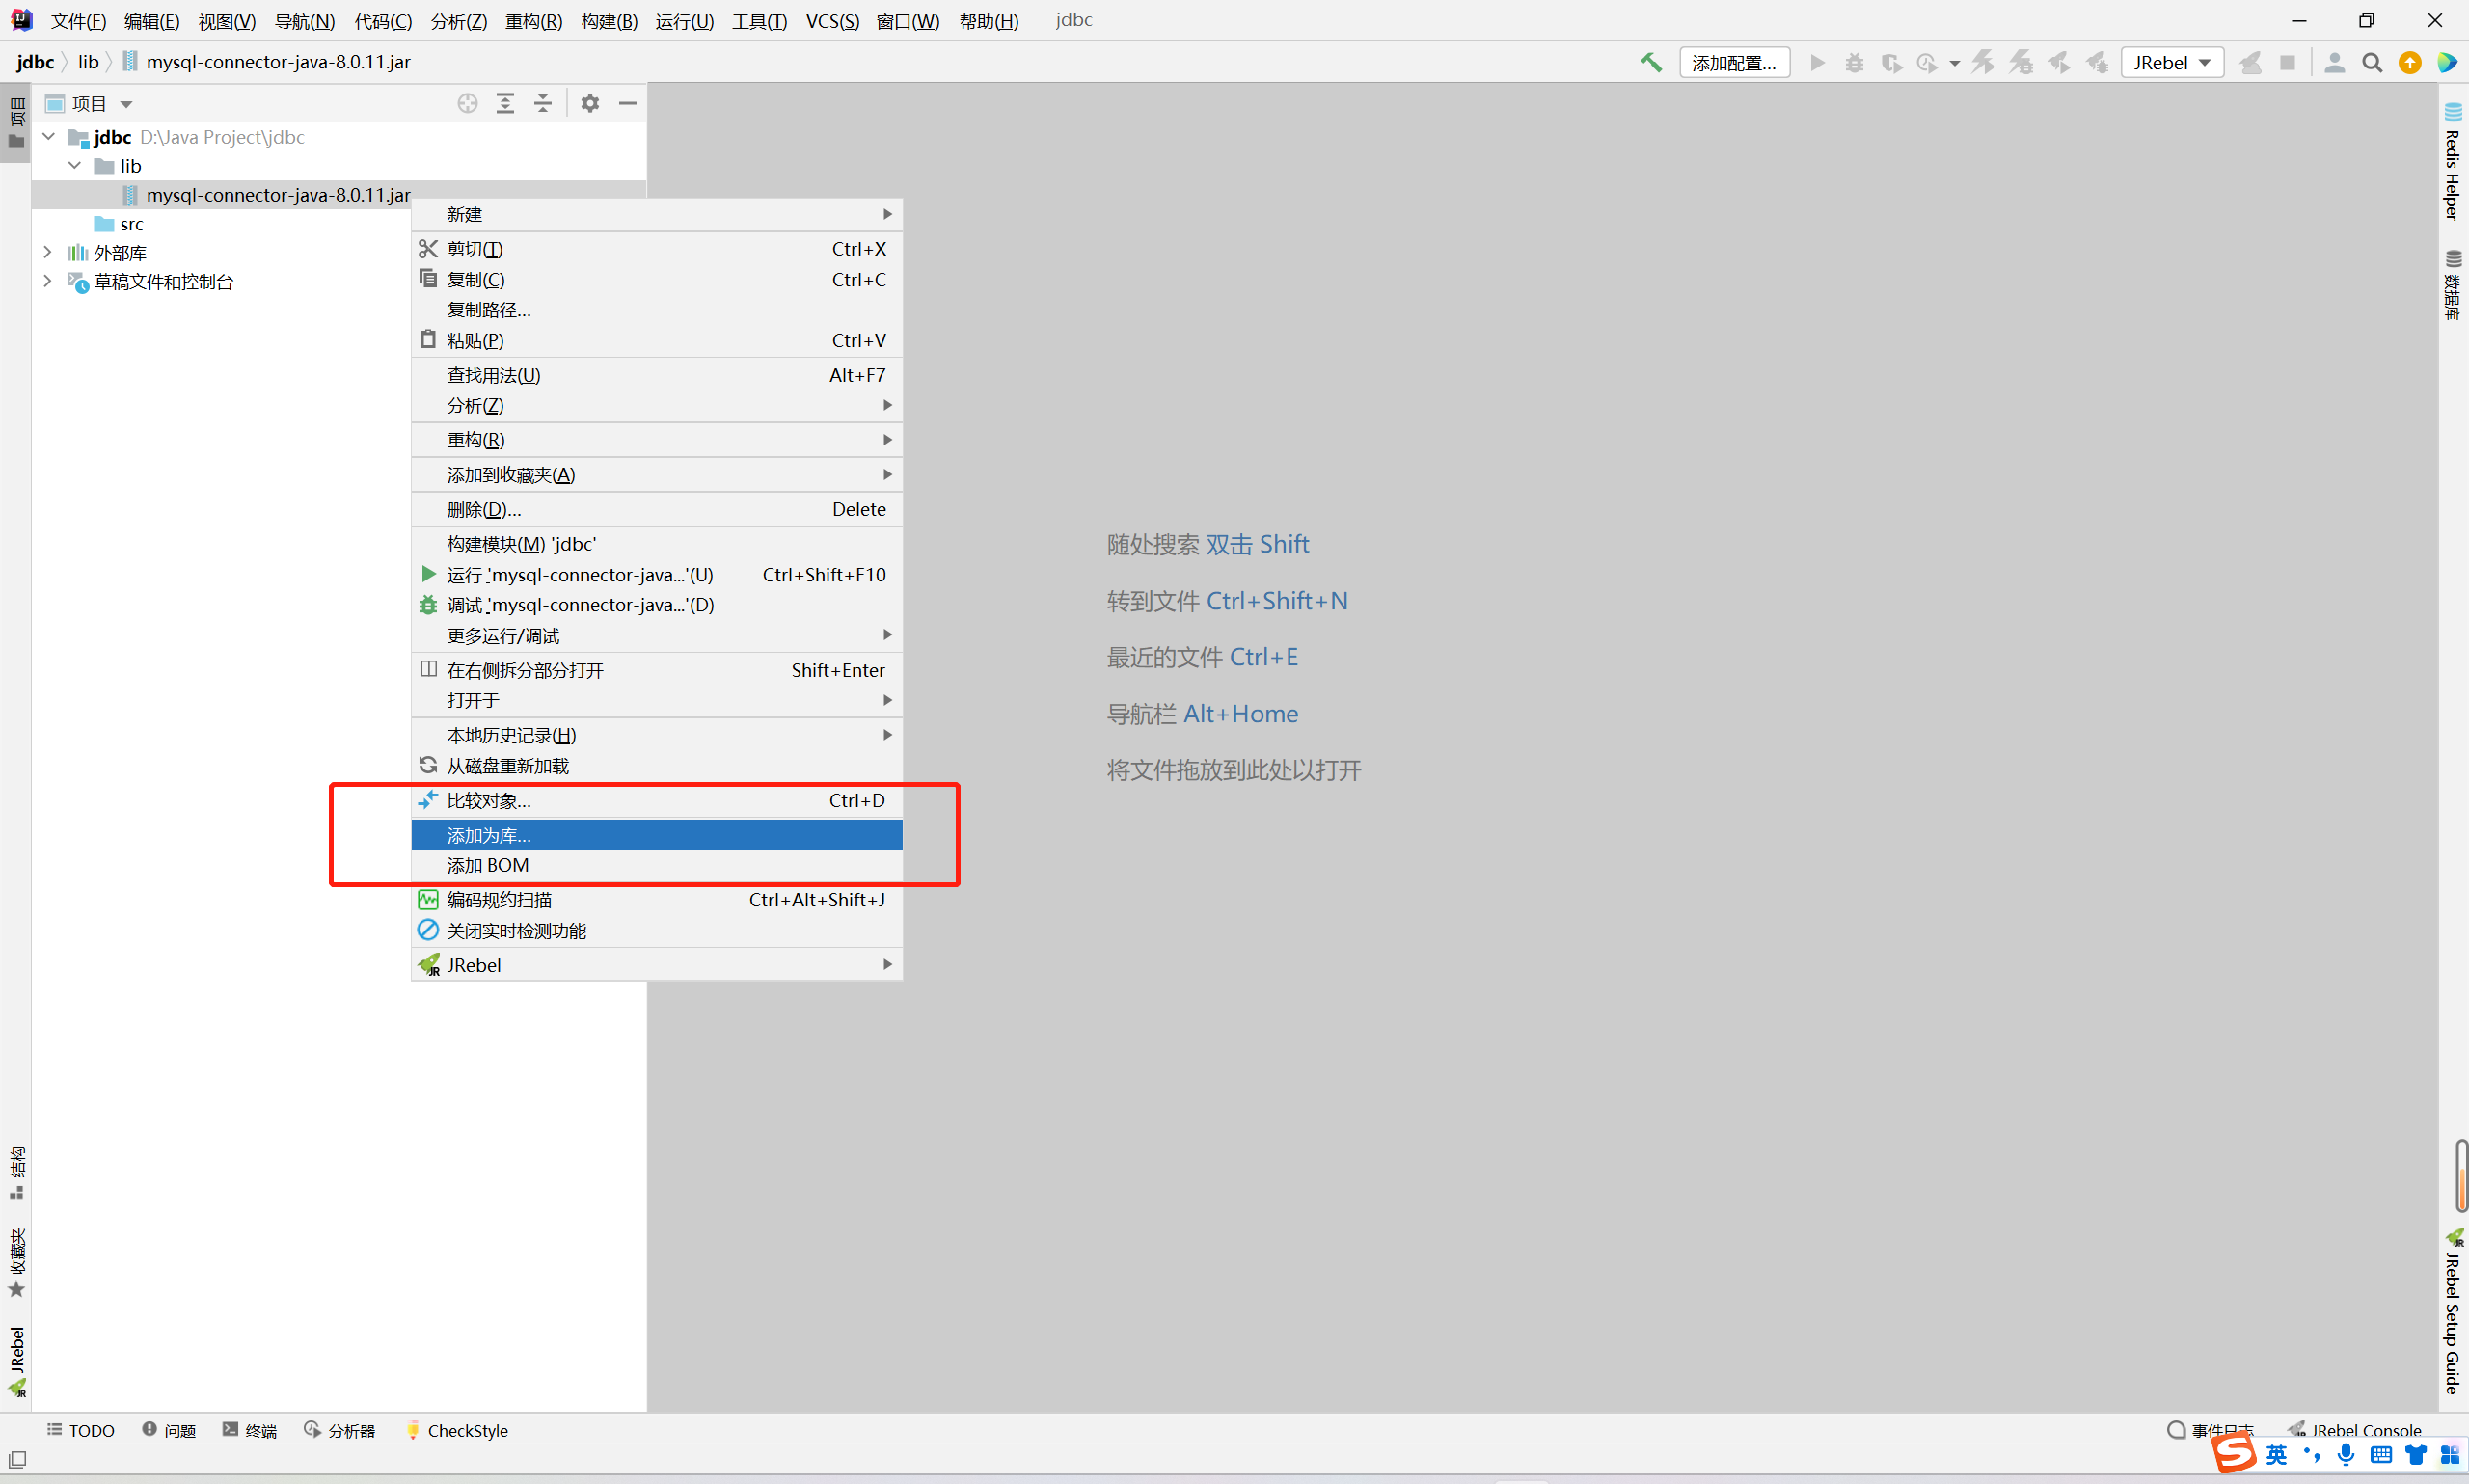Click the 添加配置... button
Image resolution: width=2469 pixels, height=1484 pixels.
[1733, 63]
